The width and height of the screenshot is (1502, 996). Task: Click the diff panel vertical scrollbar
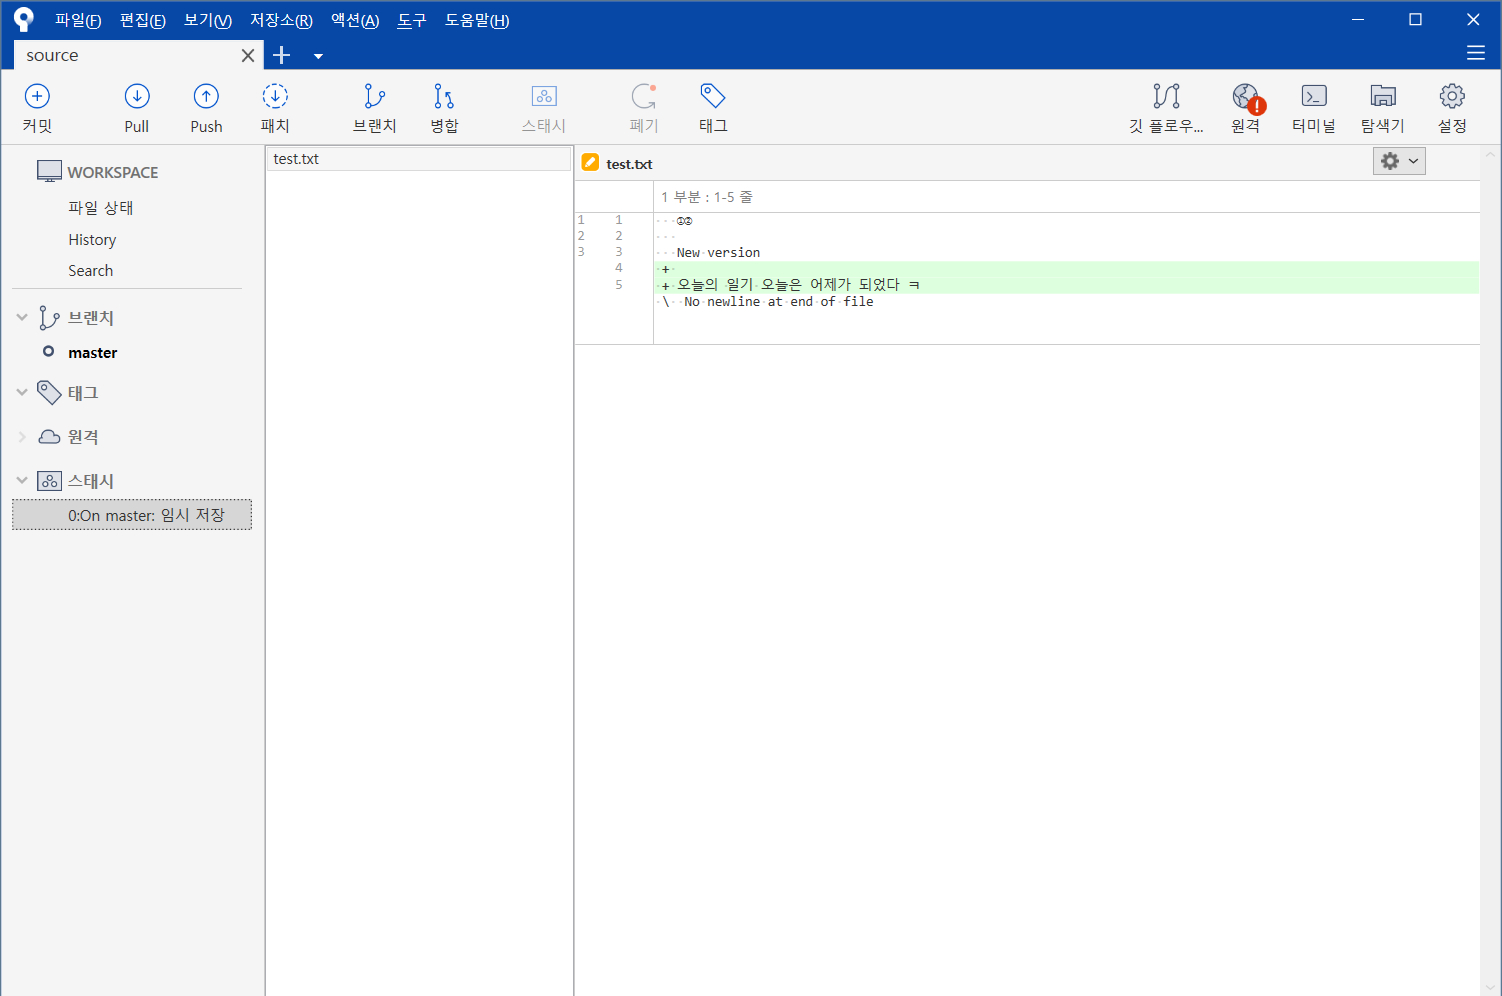coord(1490,570)
